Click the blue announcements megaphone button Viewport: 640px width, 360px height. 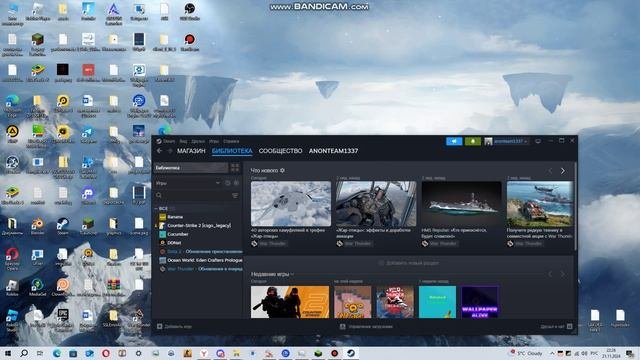[x=454, y=141]
